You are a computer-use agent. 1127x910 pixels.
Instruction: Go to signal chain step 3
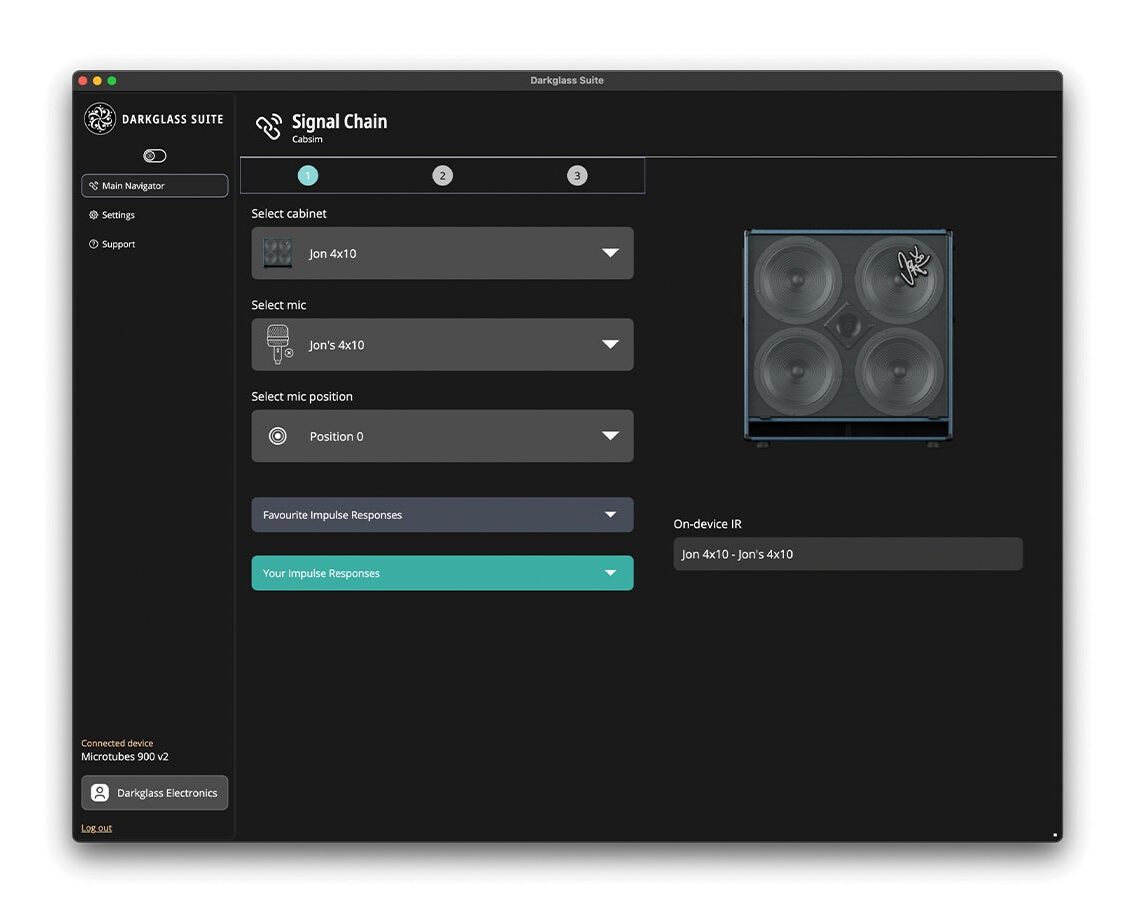(x=576, y=175)
